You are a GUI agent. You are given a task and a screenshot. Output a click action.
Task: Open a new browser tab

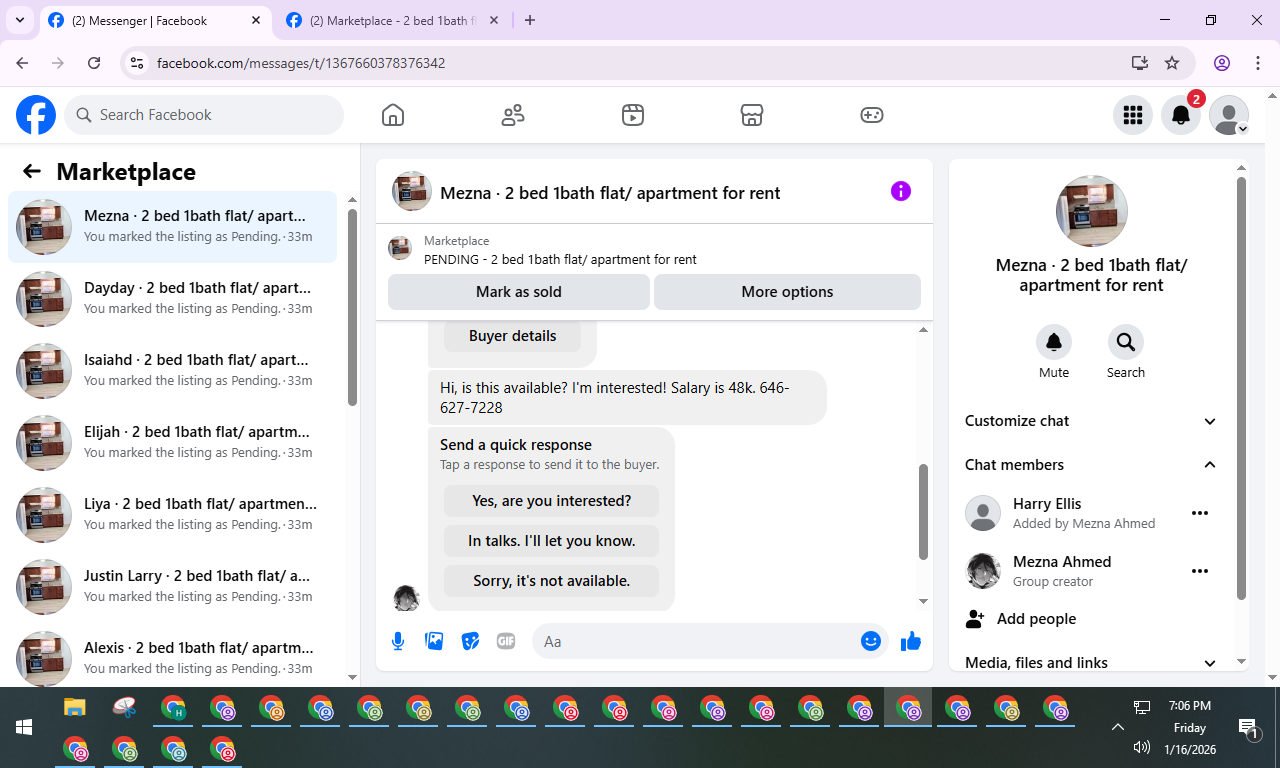coord(530,20)
